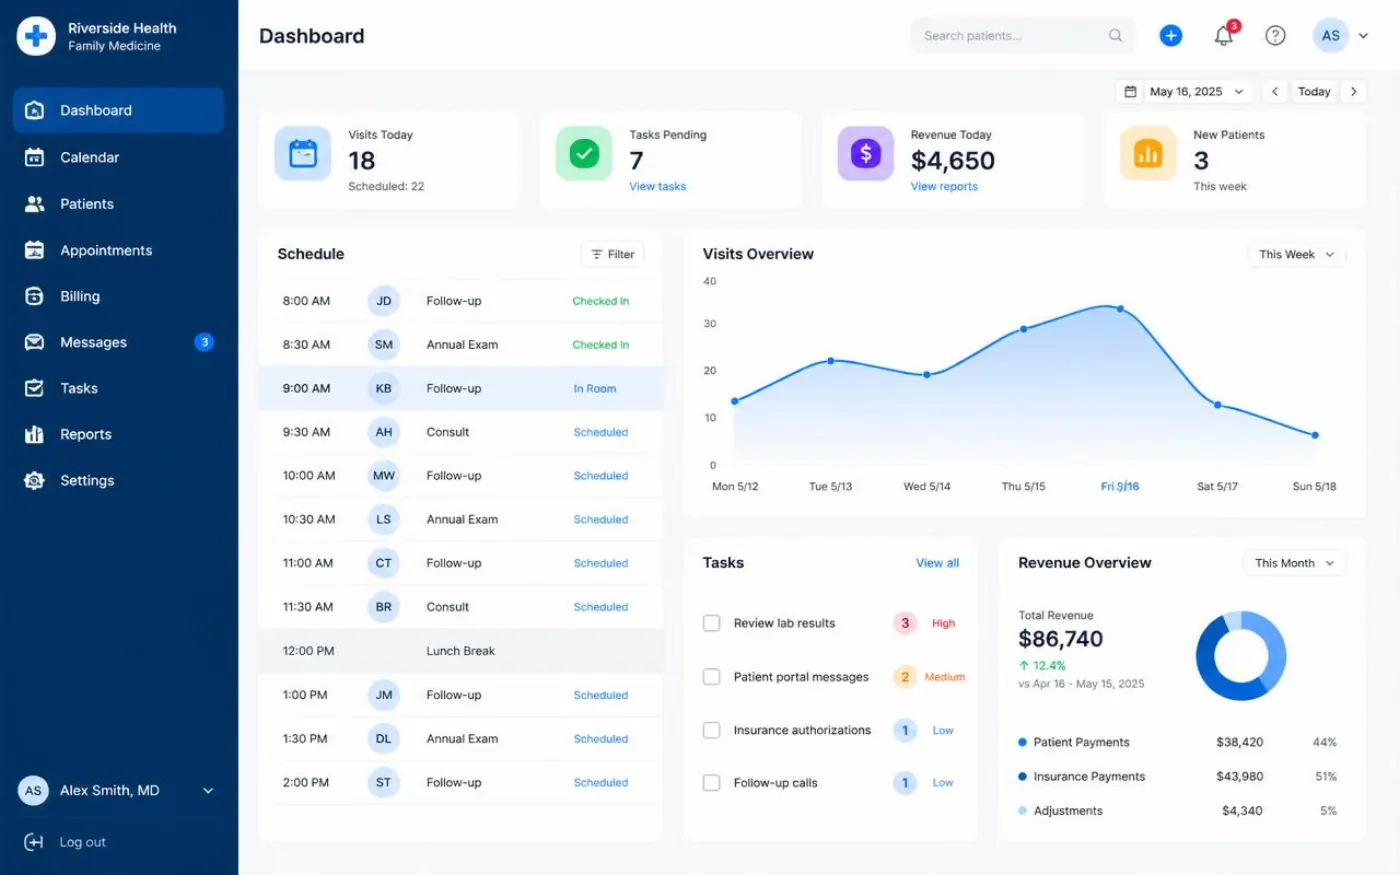1400x875 pixels.
Task: Click the Dashboard home icon in sidebar
Action: 34,110
